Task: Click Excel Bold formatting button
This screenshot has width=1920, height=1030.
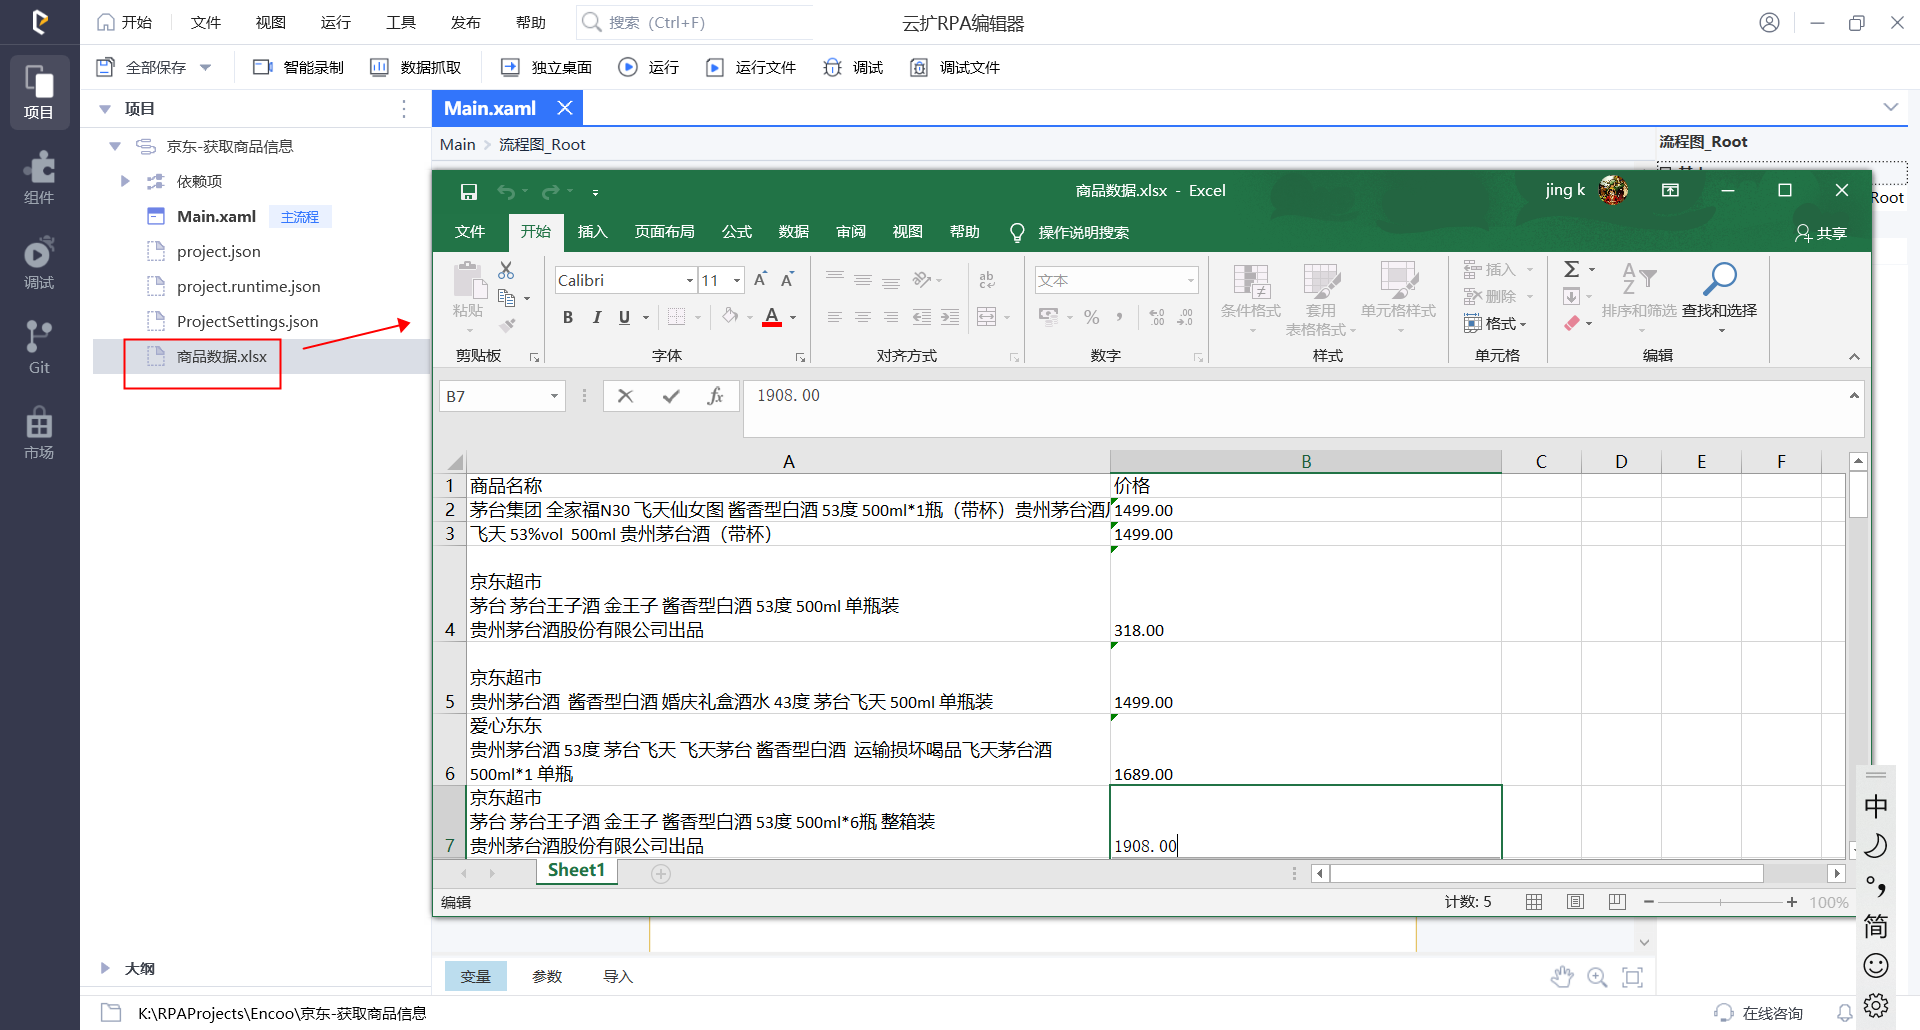Action: click(568, 317)
